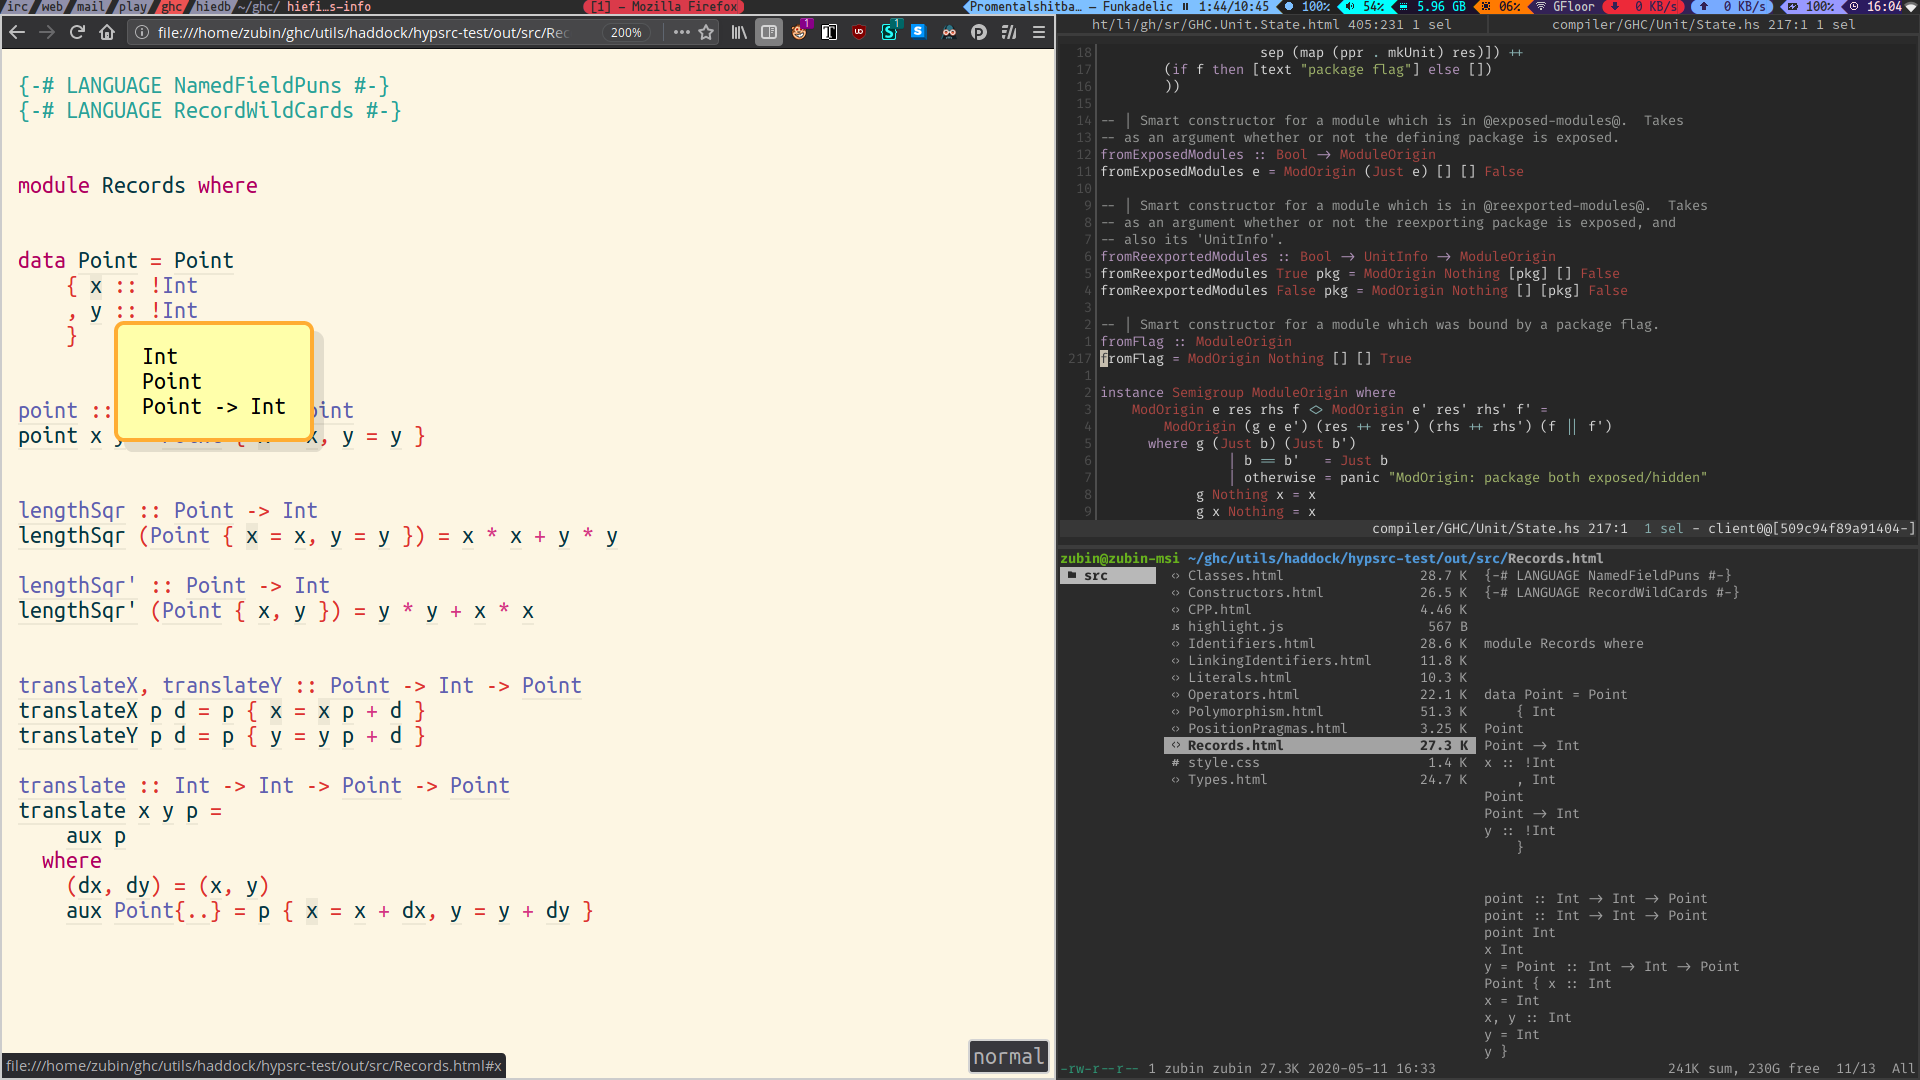1920x1080 pixels.
Task: Select Literals.html in the file list
Action: [x=1318, y=678]
